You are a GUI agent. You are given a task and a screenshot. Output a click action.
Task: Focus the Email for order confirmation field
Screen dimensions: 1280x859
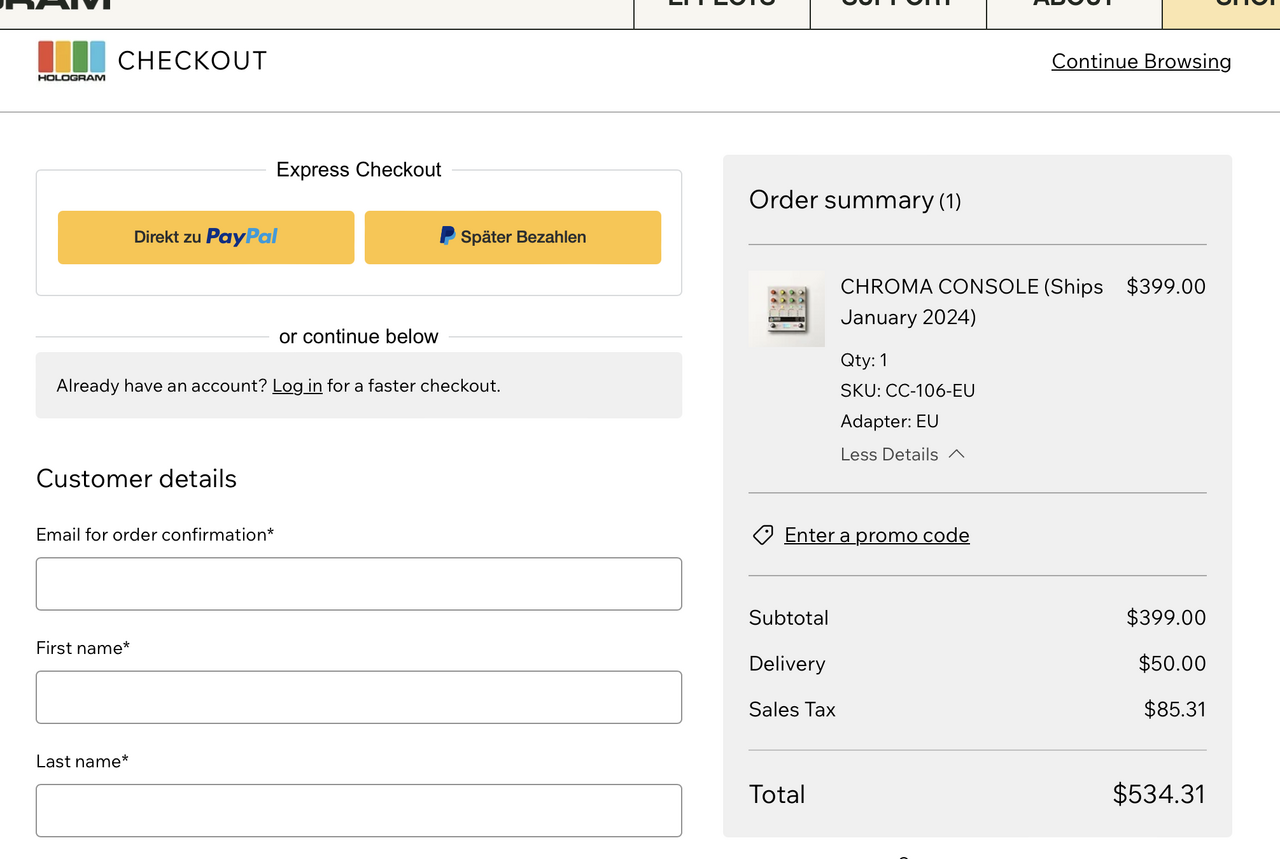359,584
